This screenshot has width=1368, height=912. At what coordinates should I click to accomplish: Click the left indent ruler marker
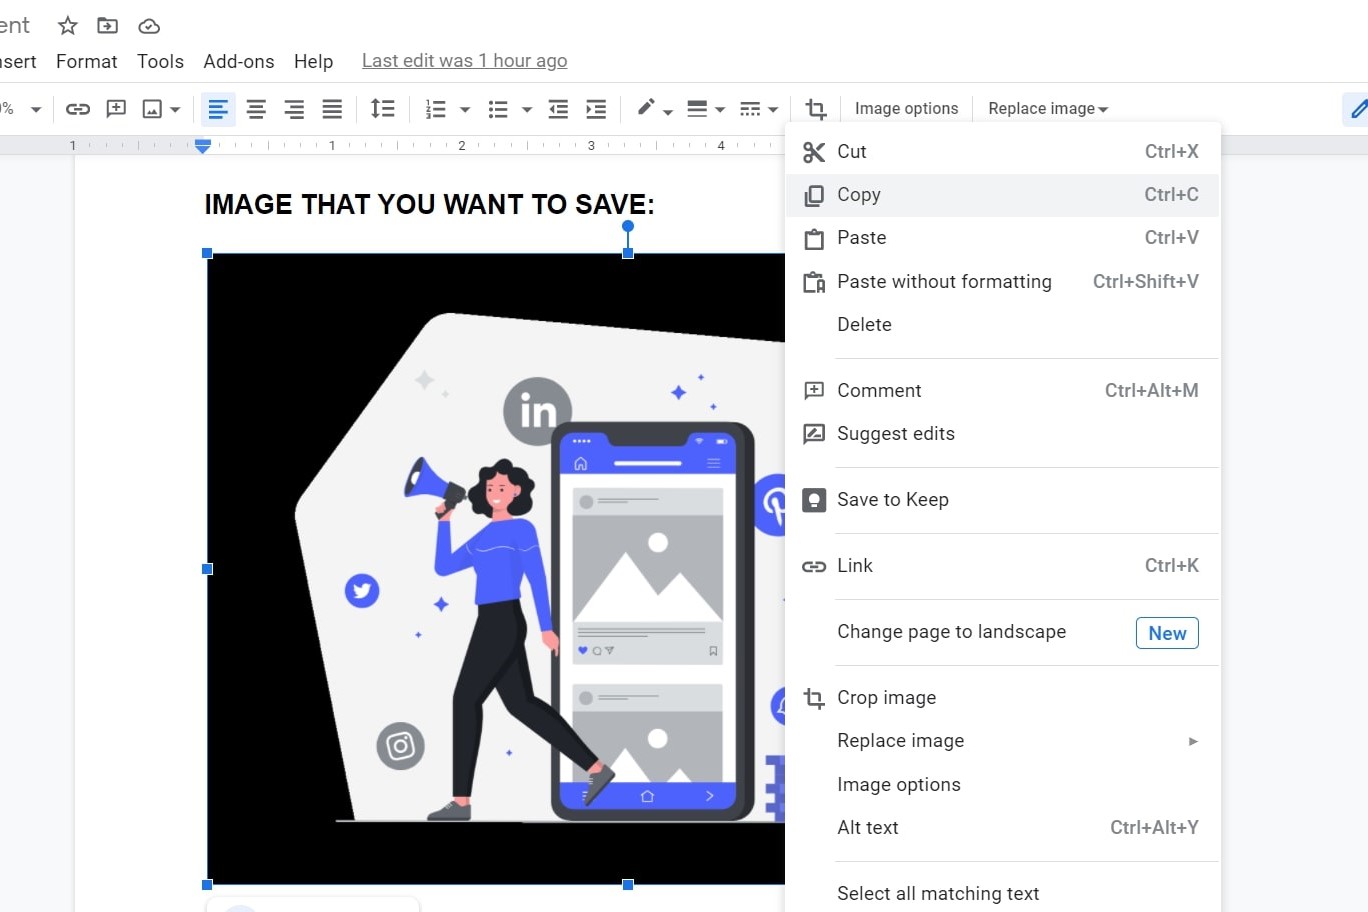click(x=203, y=146)
